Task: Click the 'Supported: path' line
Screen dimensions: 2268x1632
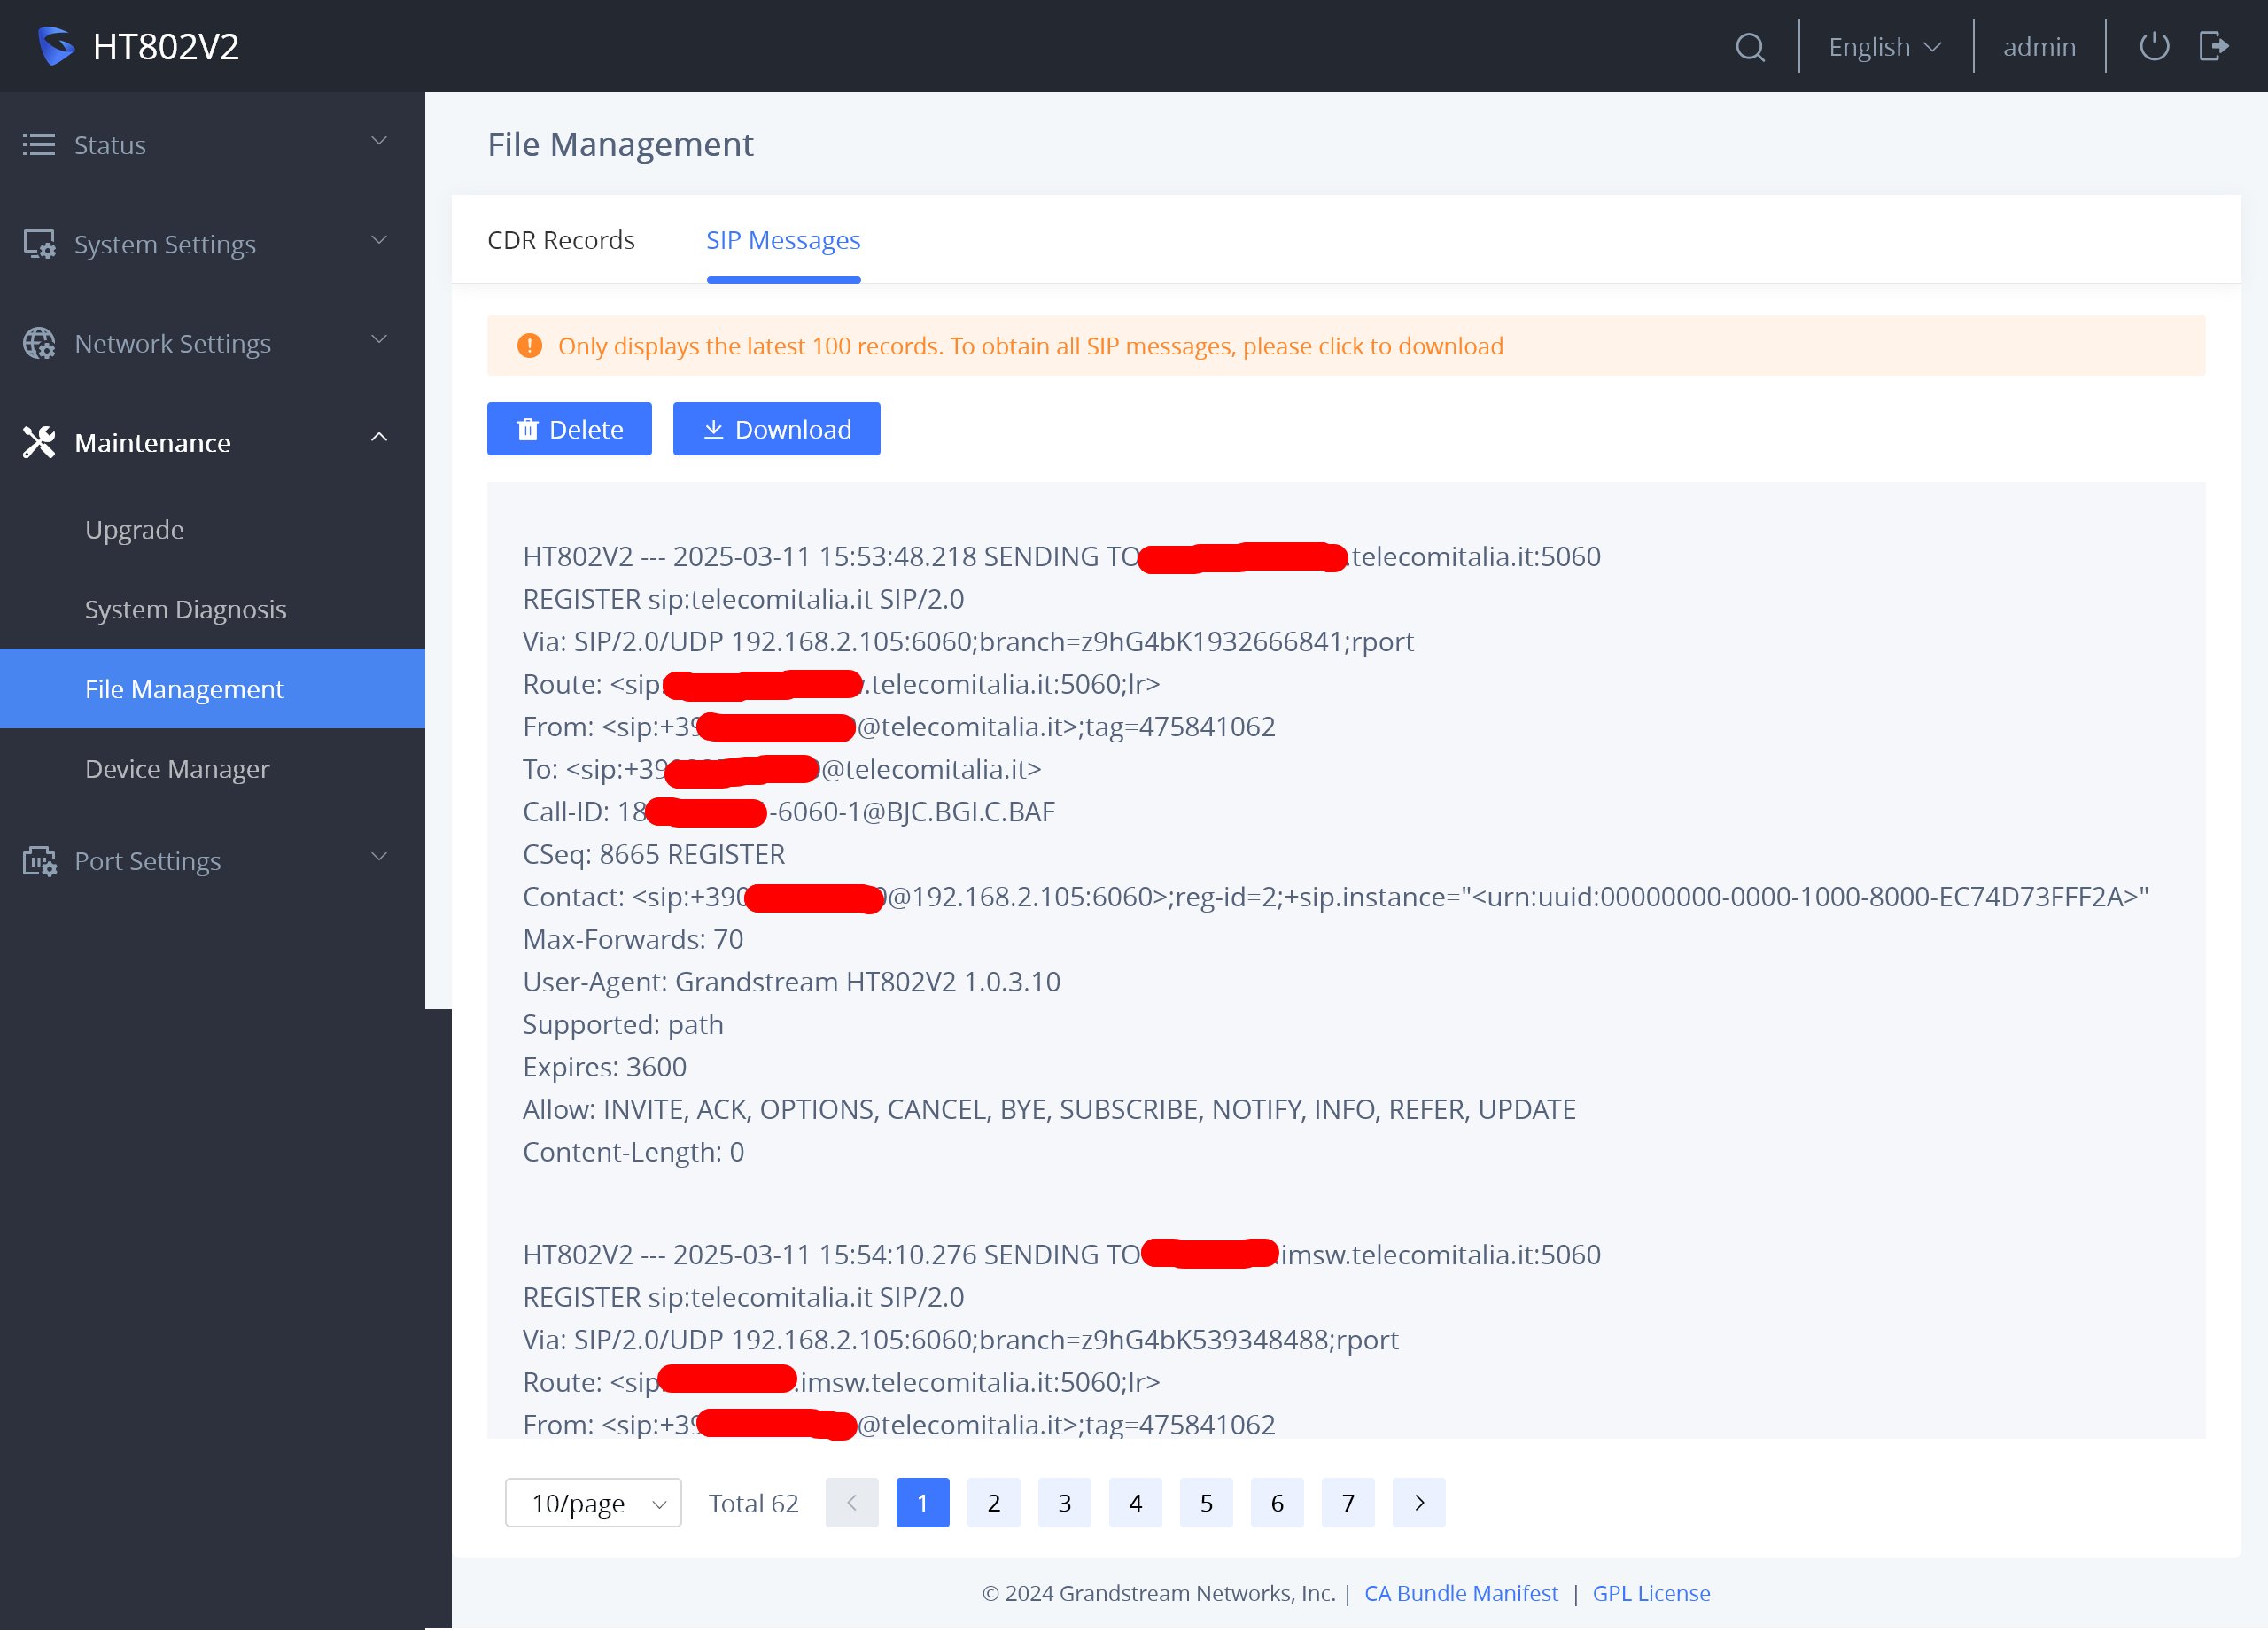Action: tap(623, 1024)
